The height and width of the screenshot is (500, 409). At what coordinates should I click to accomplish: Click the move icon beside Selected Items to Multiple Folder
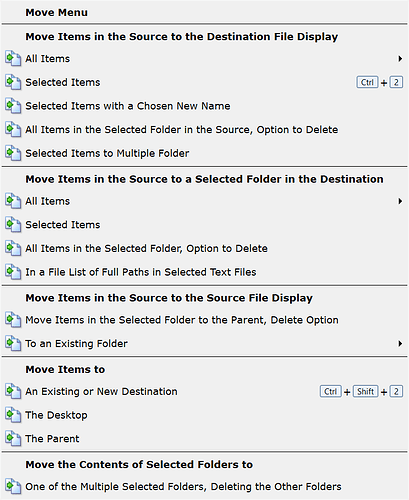pyautogui.click(x=13, y=153)
